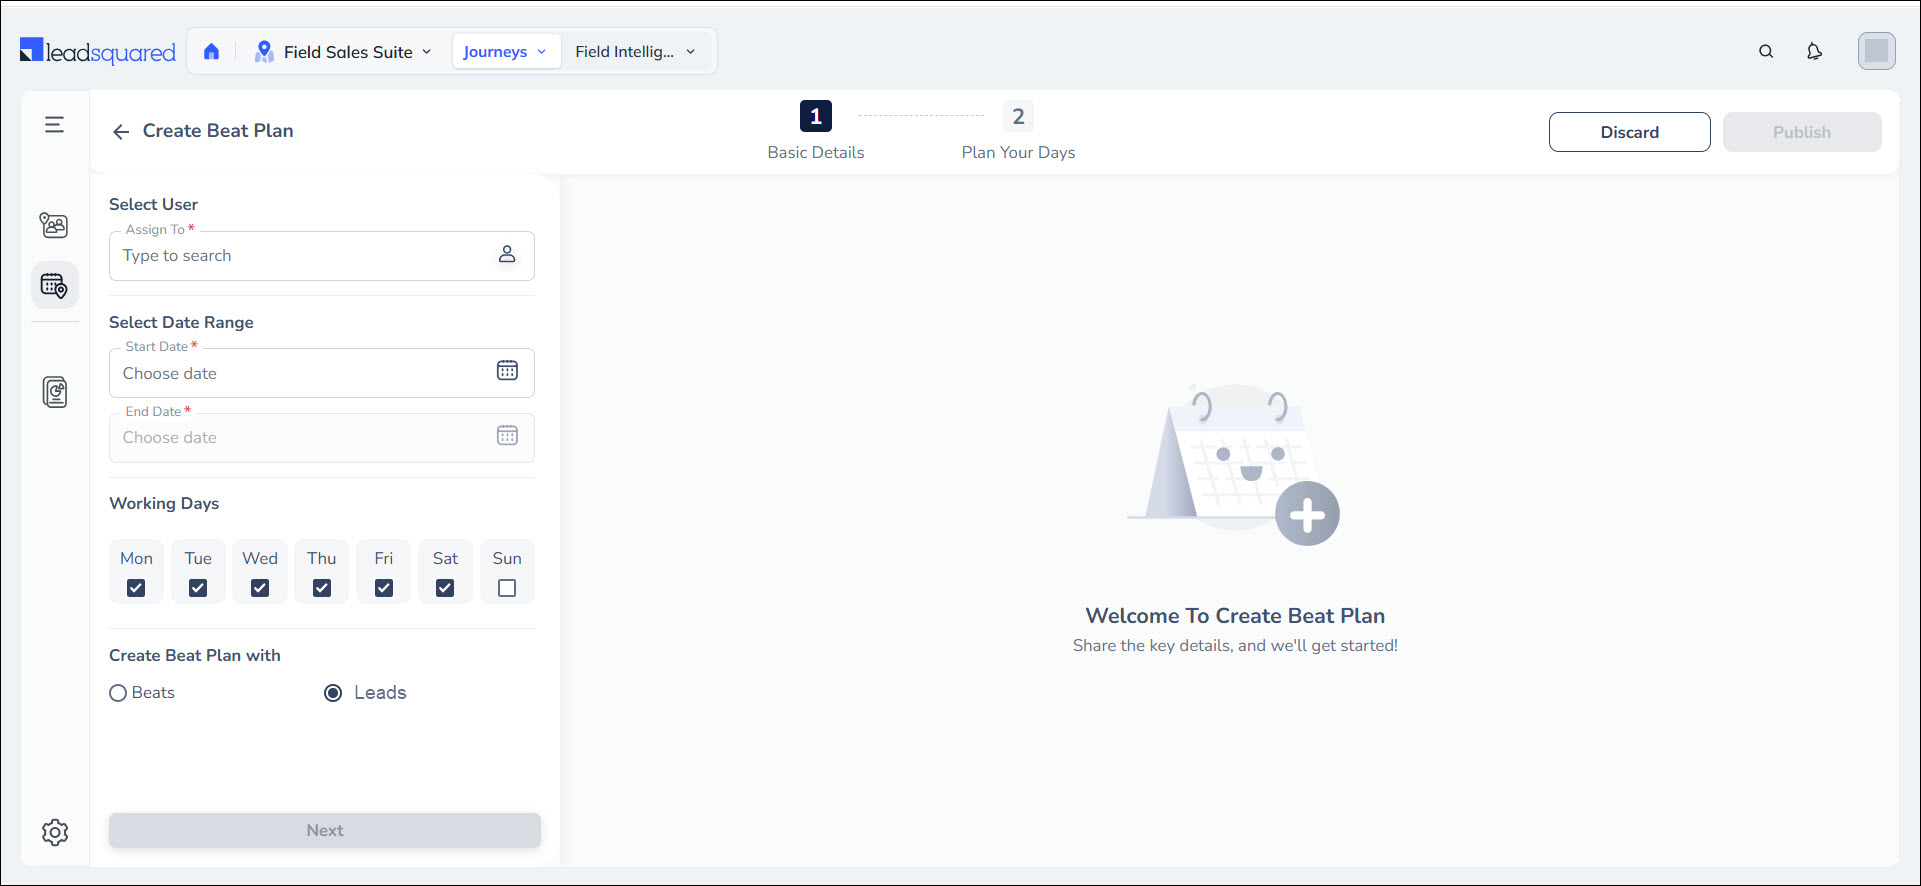Expand the Field Sales Suite dropdown
The width and height of the screenshot is (1921, 886).
click(x=345, y=52)
